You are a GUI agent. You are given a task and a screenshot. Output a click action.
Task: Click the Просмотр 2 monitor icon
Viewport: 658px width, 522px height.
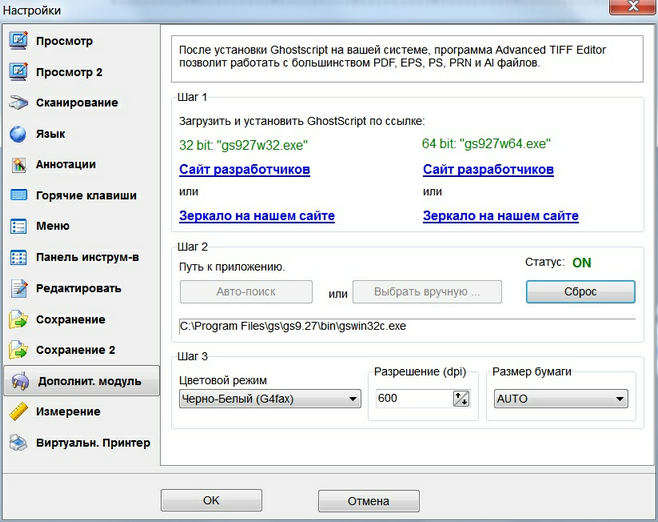[x=18, y=72]
